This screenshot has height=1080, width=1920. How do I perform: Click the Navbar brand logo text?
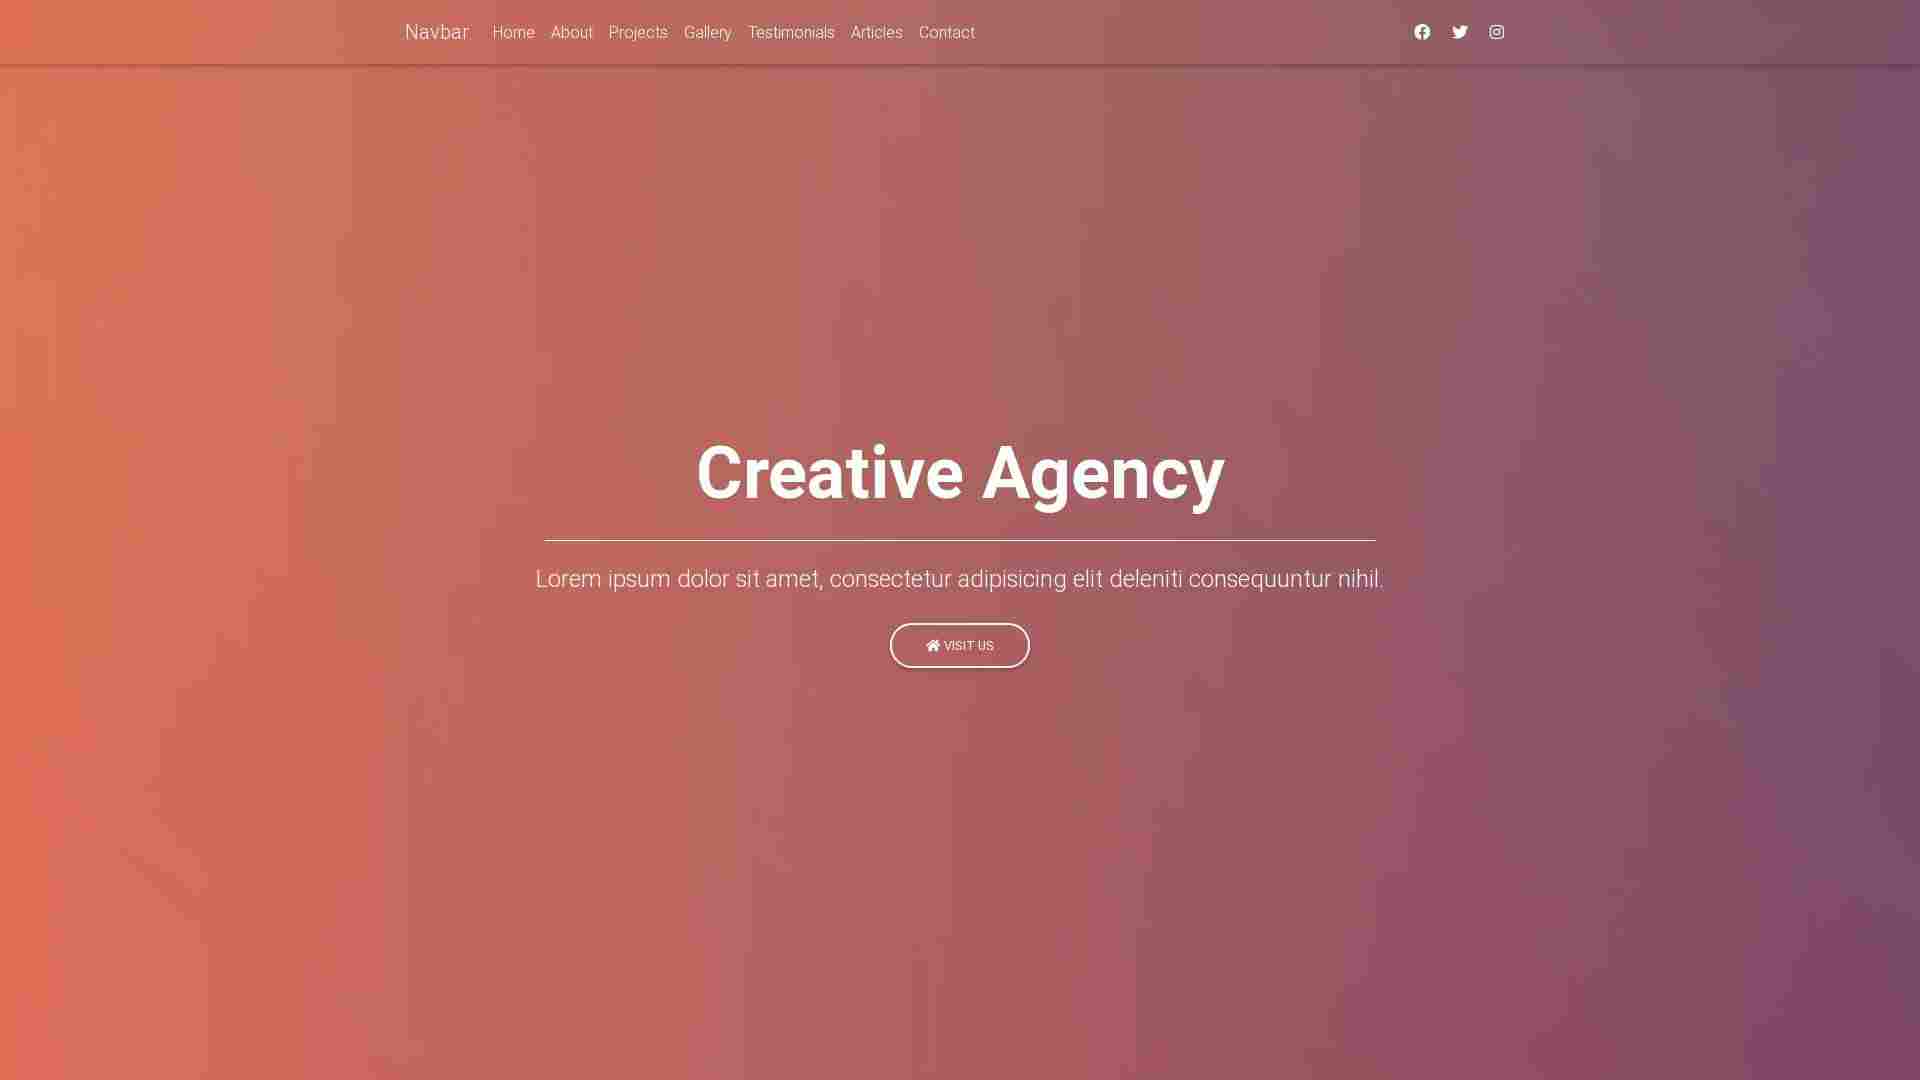[x=436, y=32]
